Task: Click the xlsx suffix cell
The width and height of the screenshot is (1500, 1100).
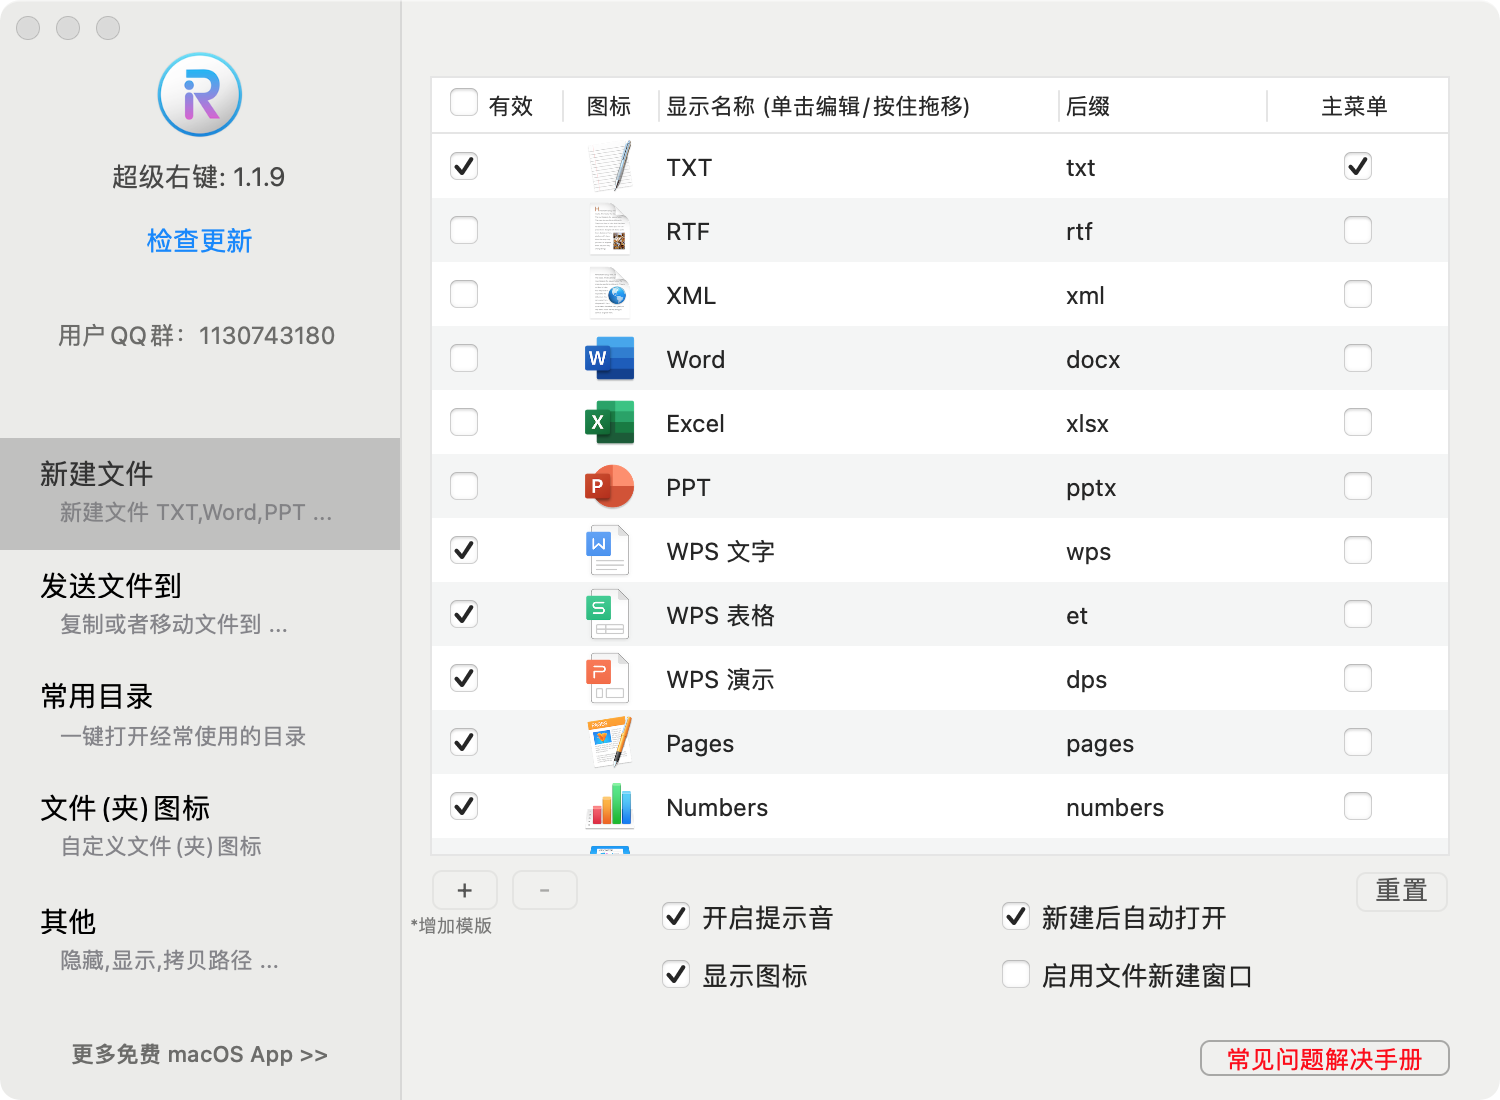Action: pos(1087,424)
